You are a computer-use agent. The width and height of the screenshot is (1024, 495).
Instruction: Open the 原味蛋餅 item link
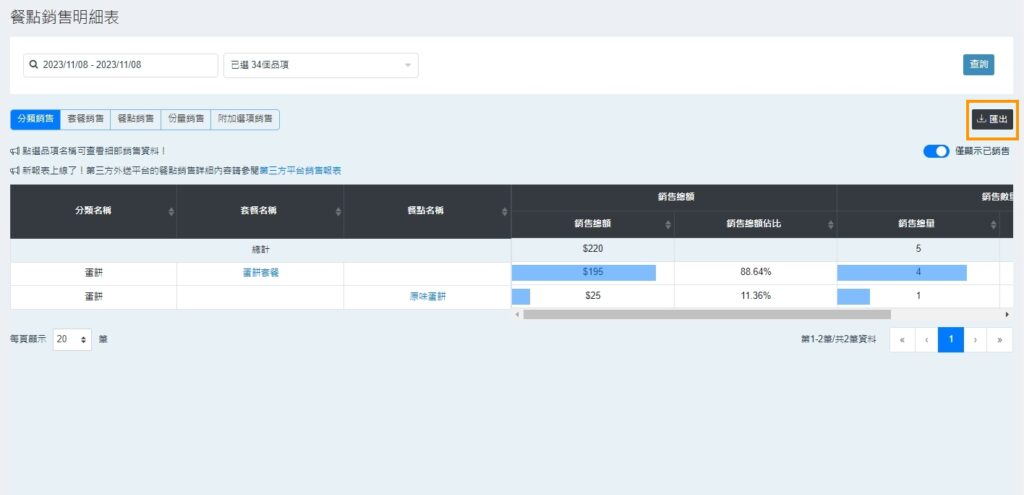coord(426,297)
